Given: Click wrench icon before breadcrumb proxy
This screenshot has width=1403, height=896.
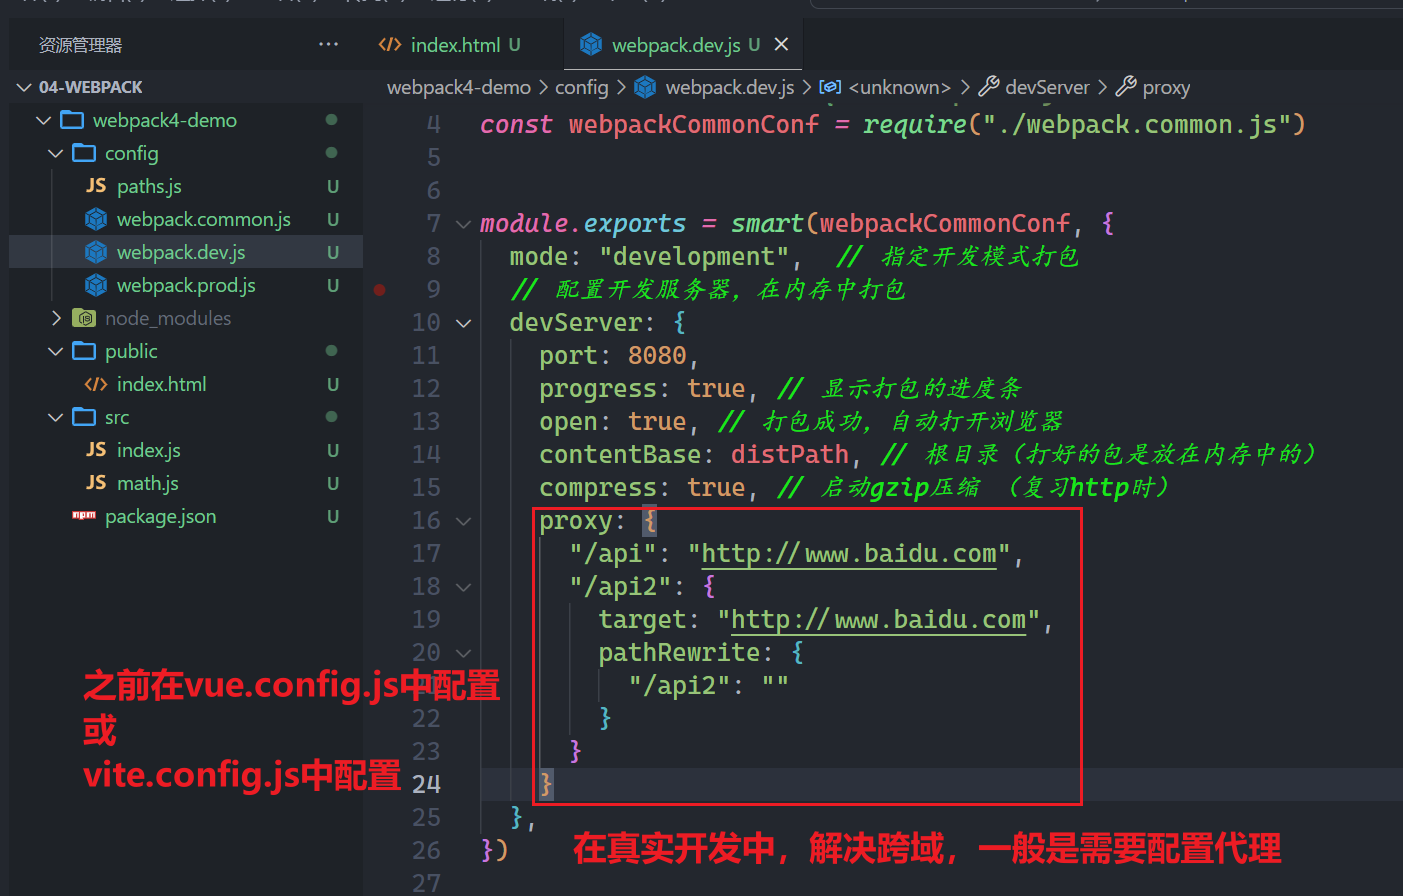Looking at the screenshot, I should coord(1126,87).
